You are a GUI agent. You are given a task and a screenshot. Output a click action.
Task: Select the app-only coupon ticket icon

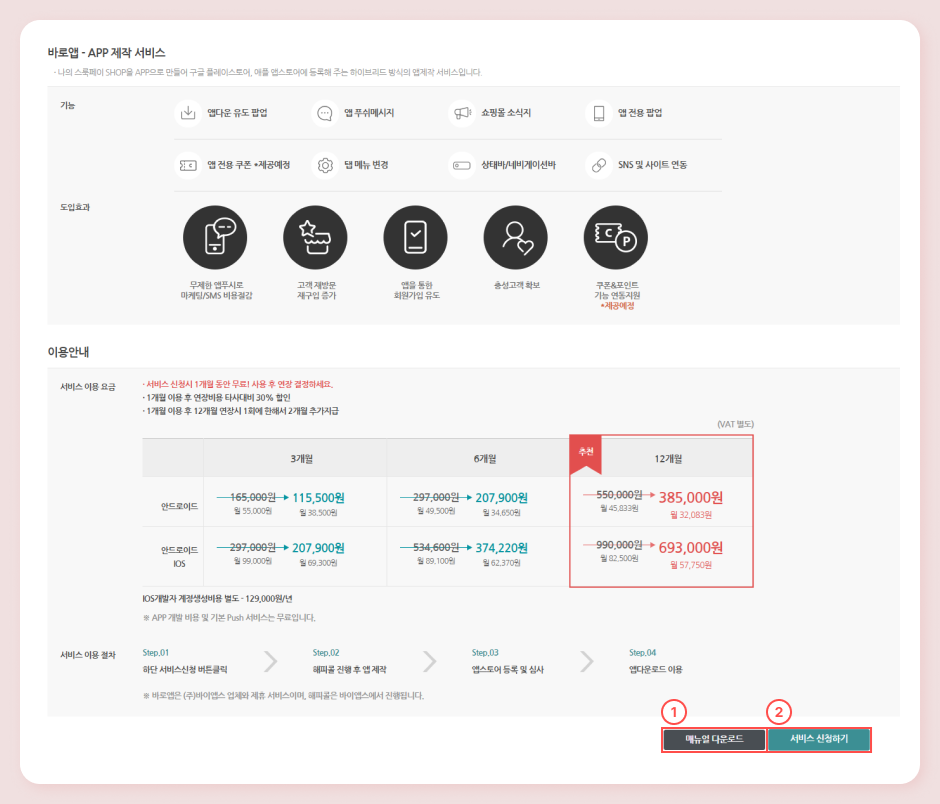coord(187,165)
